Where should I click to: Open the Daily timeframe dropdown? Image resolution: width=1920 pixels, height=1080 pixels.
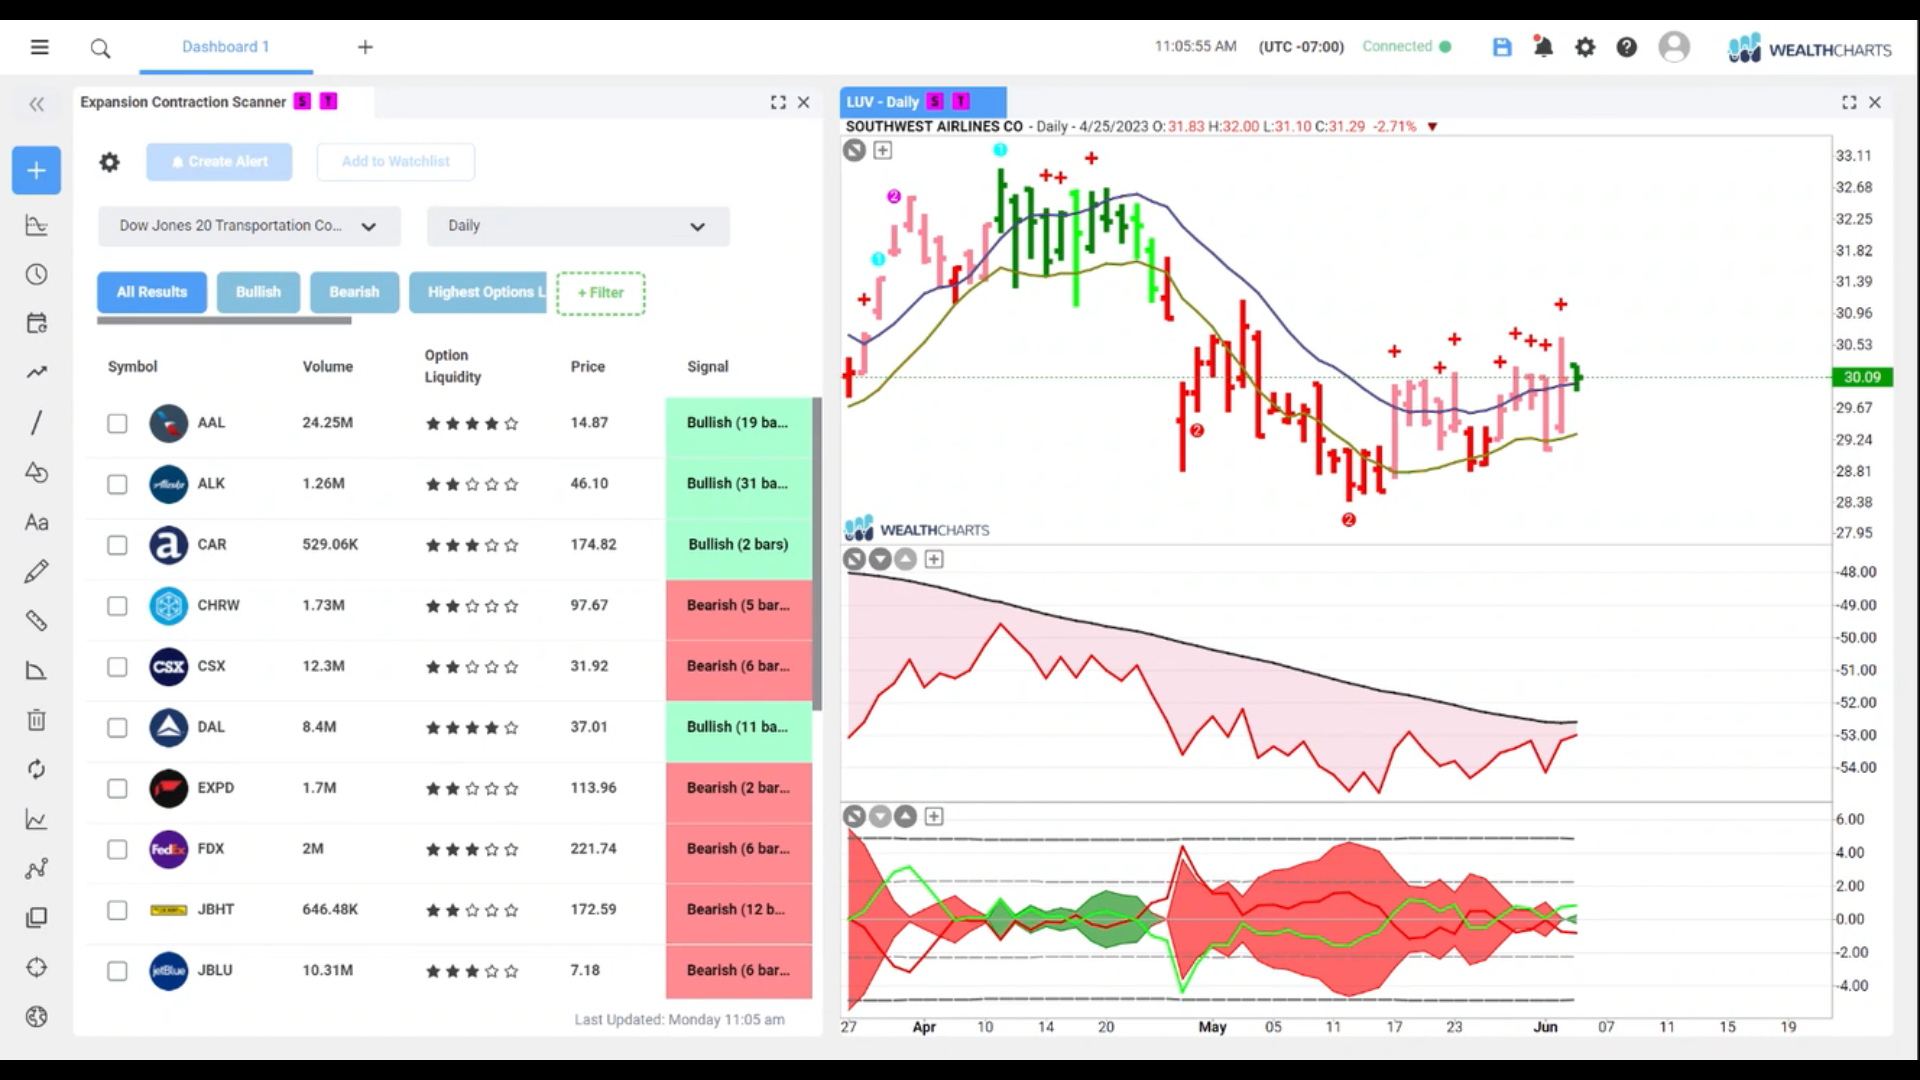pyautogui.click(x=578, y=226)
